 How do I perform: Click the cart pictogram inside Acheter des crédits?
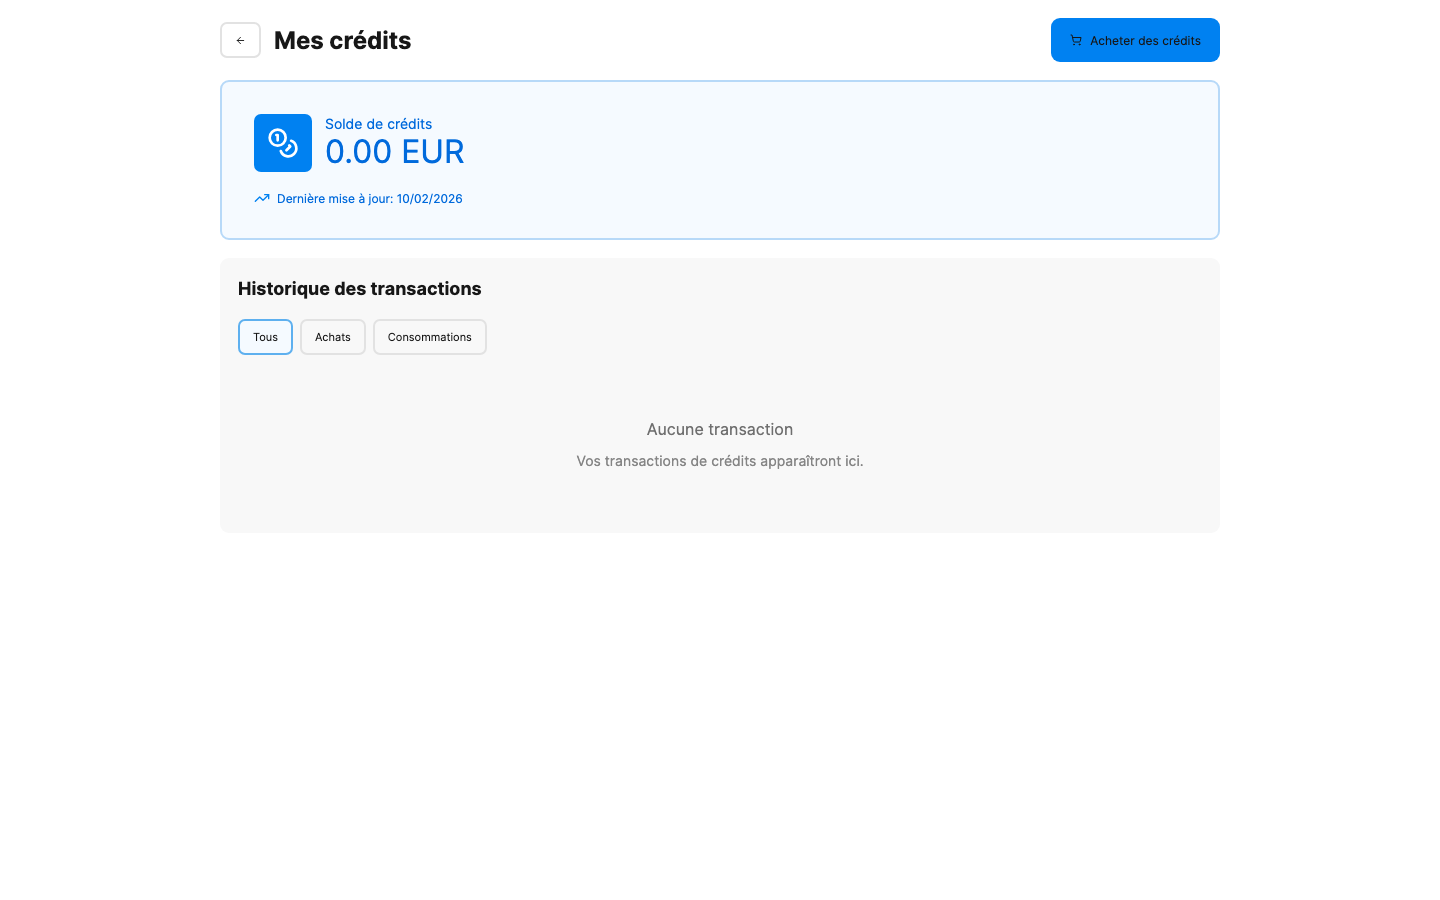pyautogui.click(x=1076, y=40)
